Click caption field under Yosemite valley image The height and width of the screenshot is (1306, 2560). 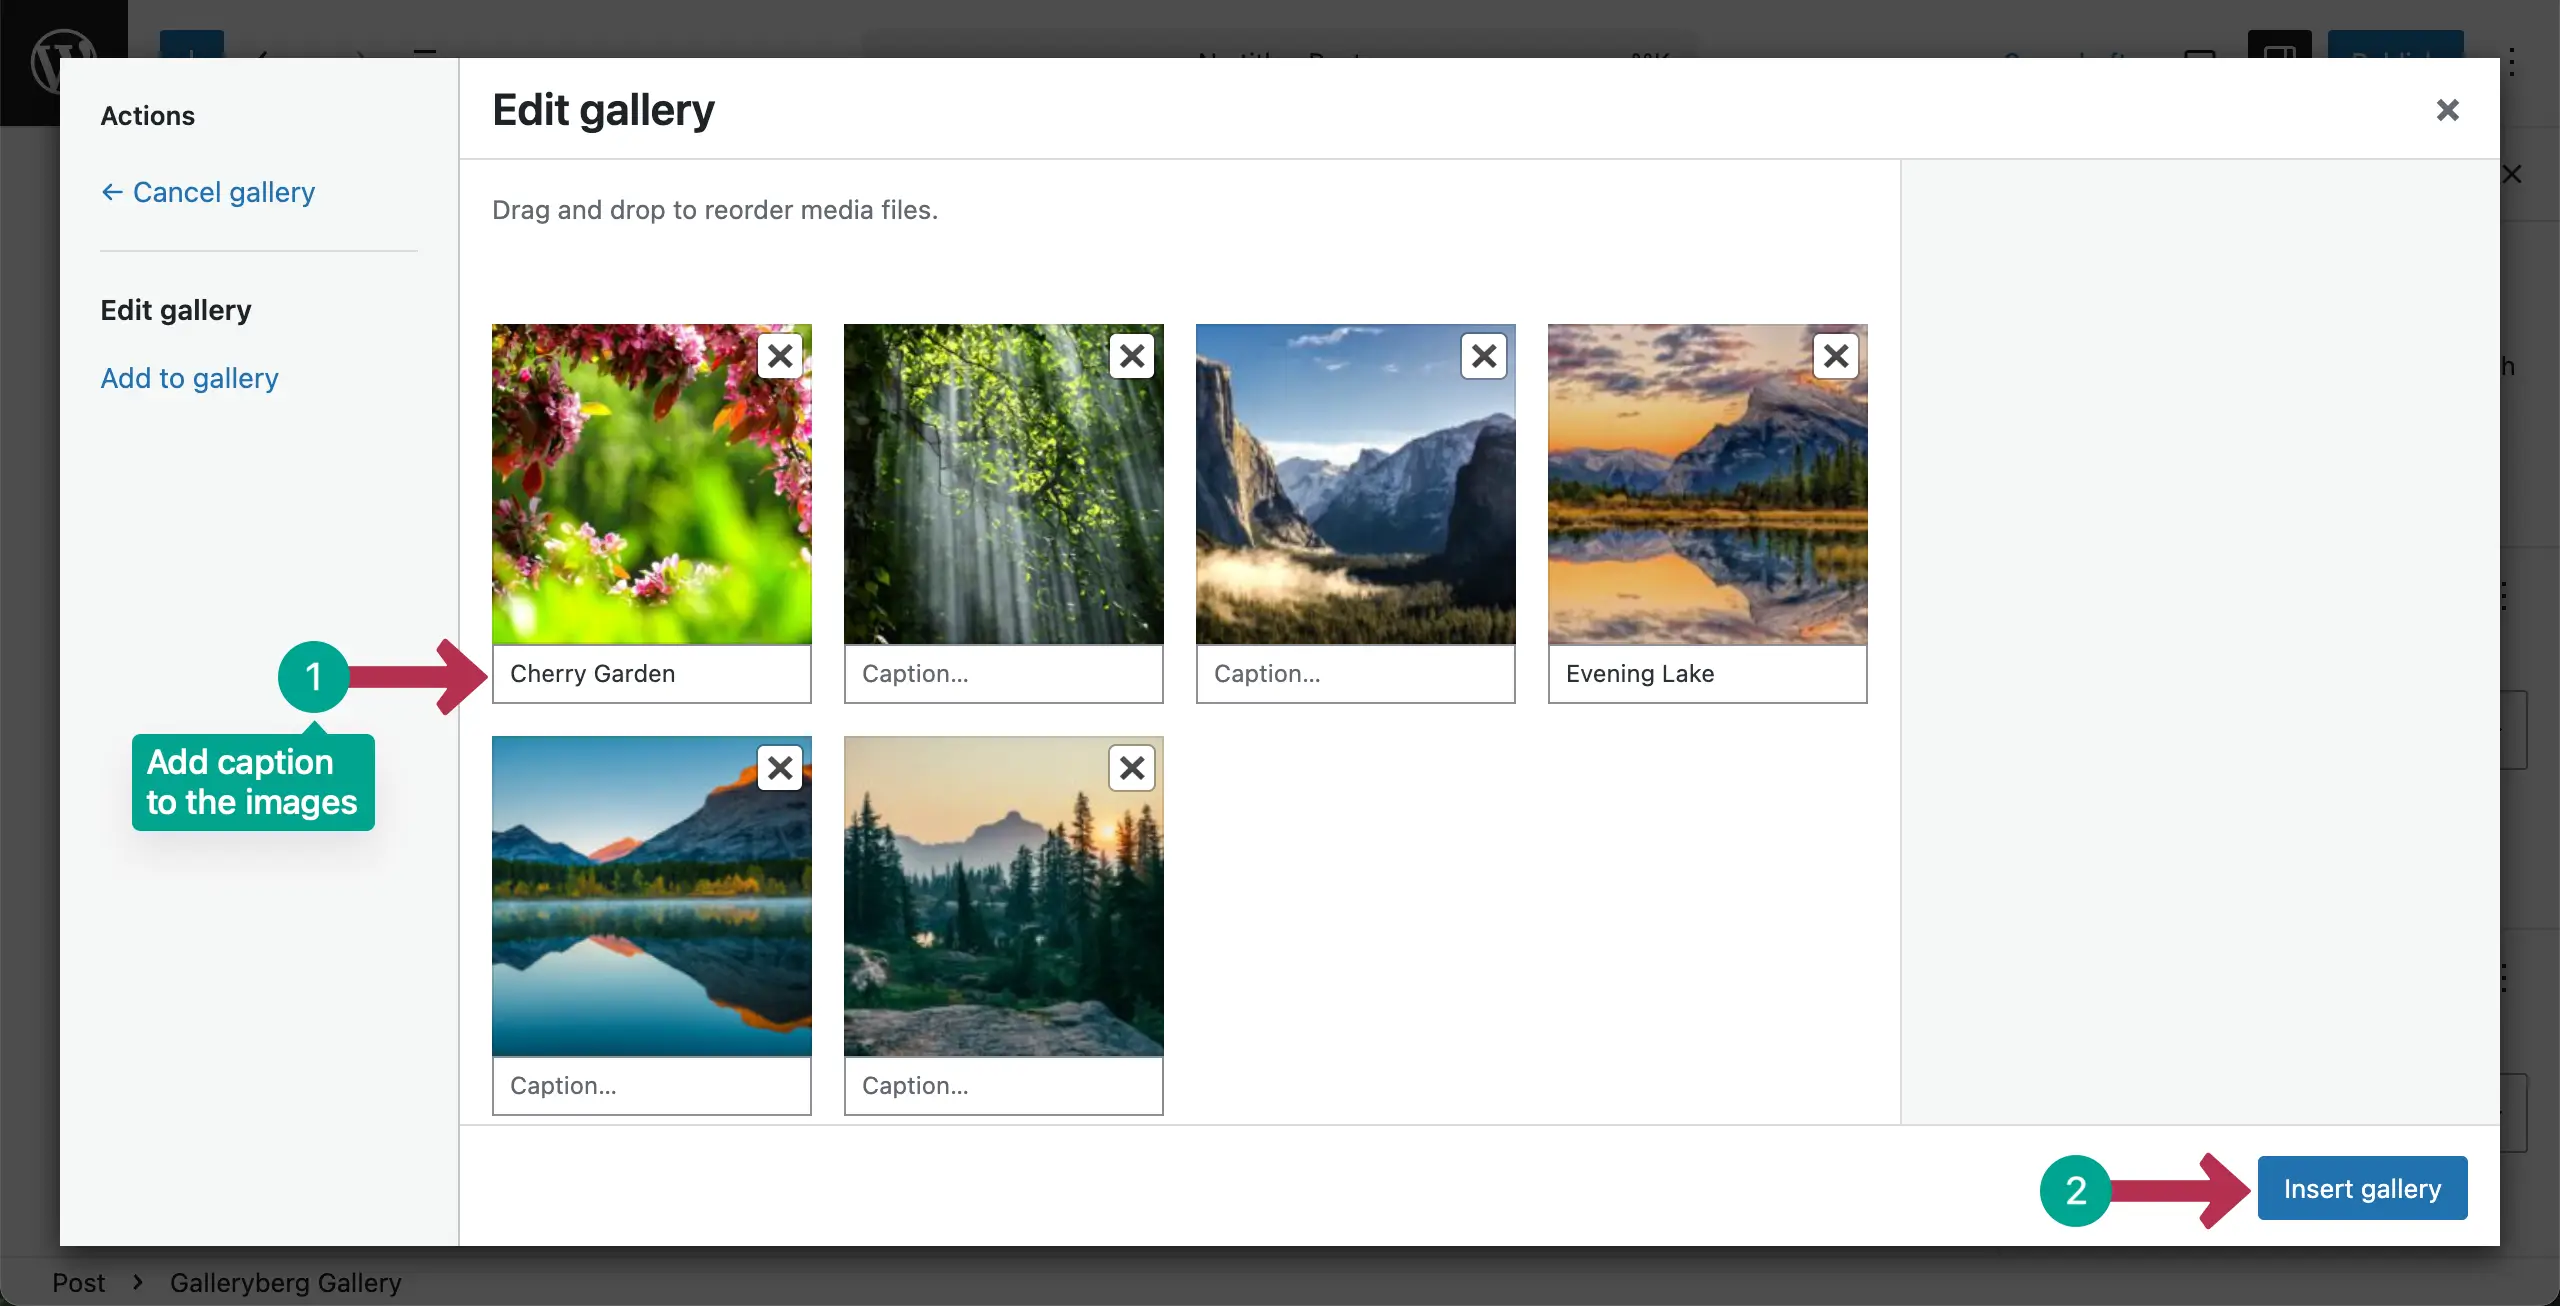[1355, 674]
